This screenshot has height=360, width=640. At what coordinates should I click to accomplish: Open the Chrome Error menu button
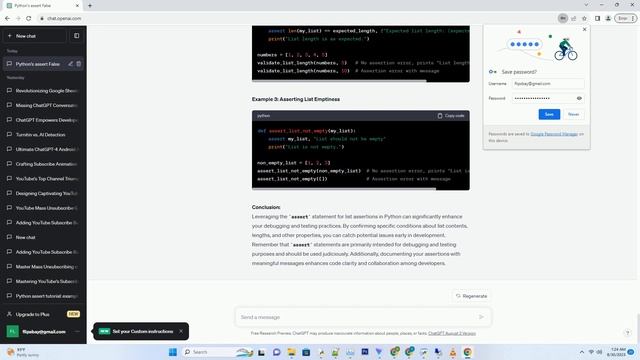pos(626,18)
